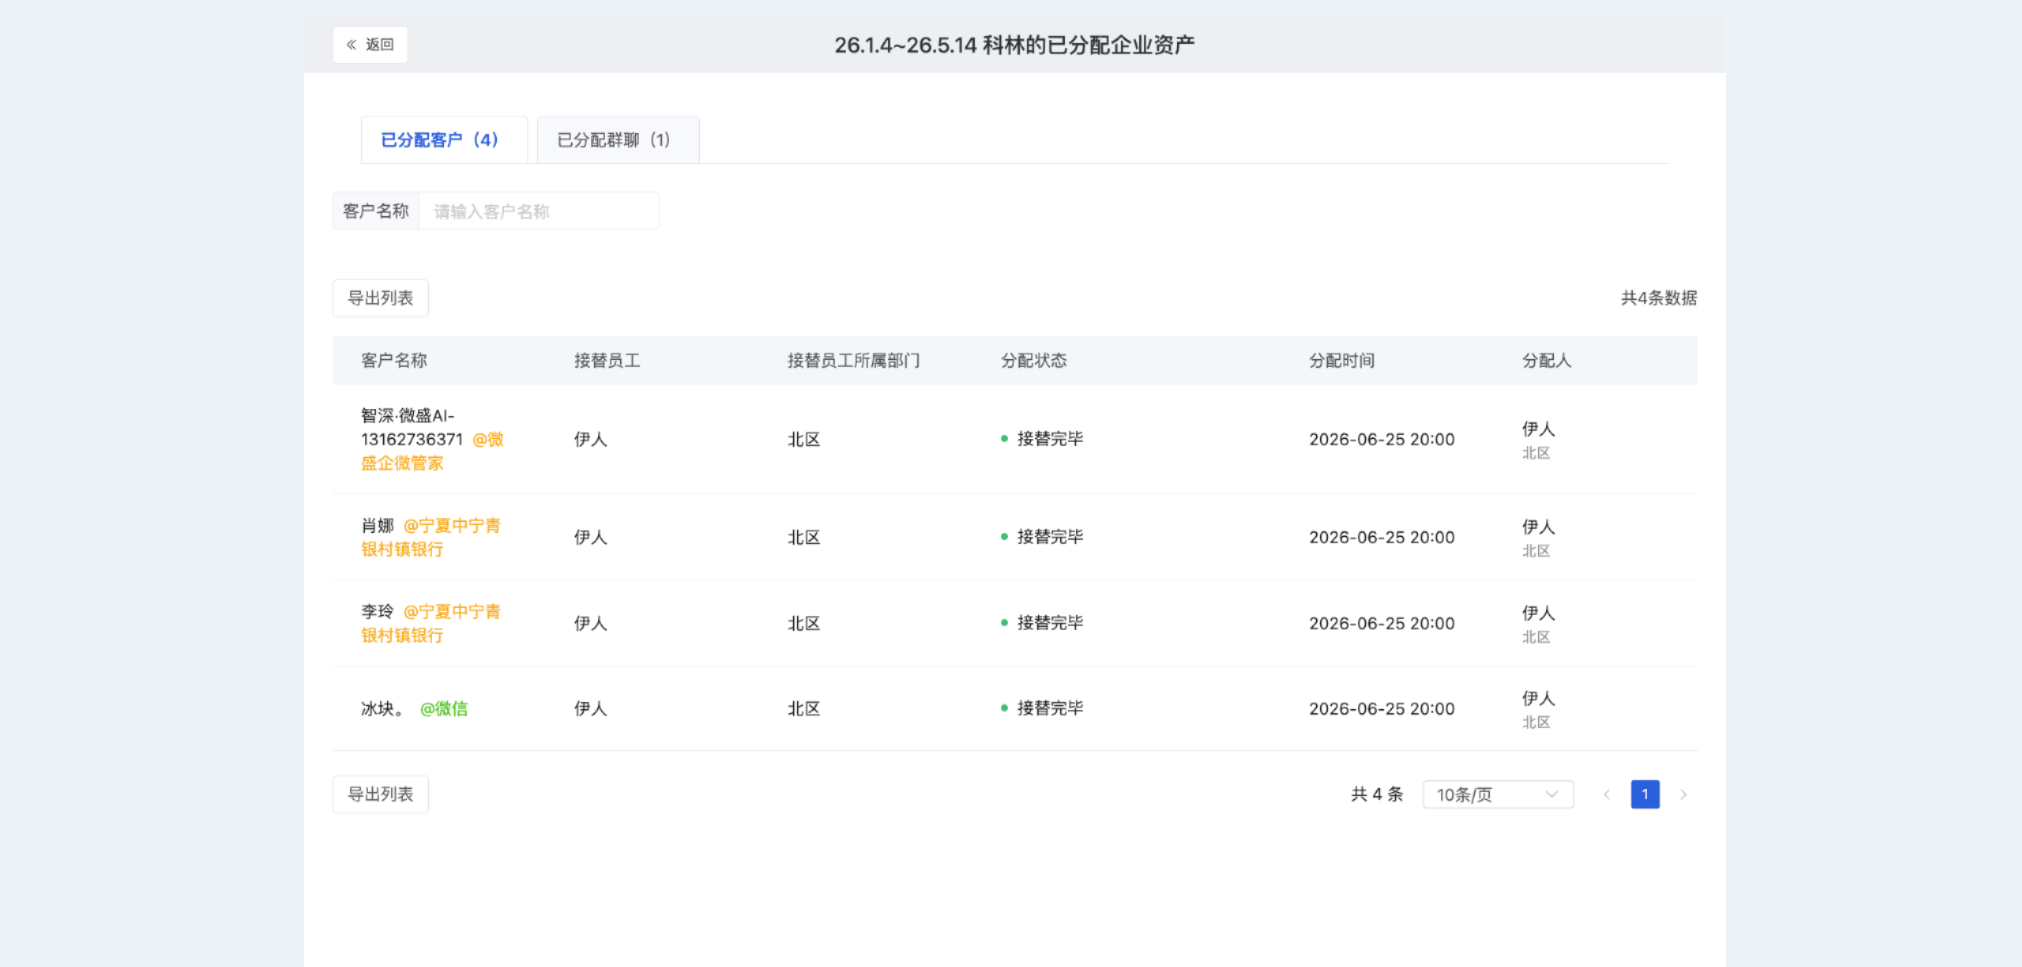Viewport: 2022px width, 967px height.
Task: Click department 北区 in 智深 row
Action: pos(804,439)
